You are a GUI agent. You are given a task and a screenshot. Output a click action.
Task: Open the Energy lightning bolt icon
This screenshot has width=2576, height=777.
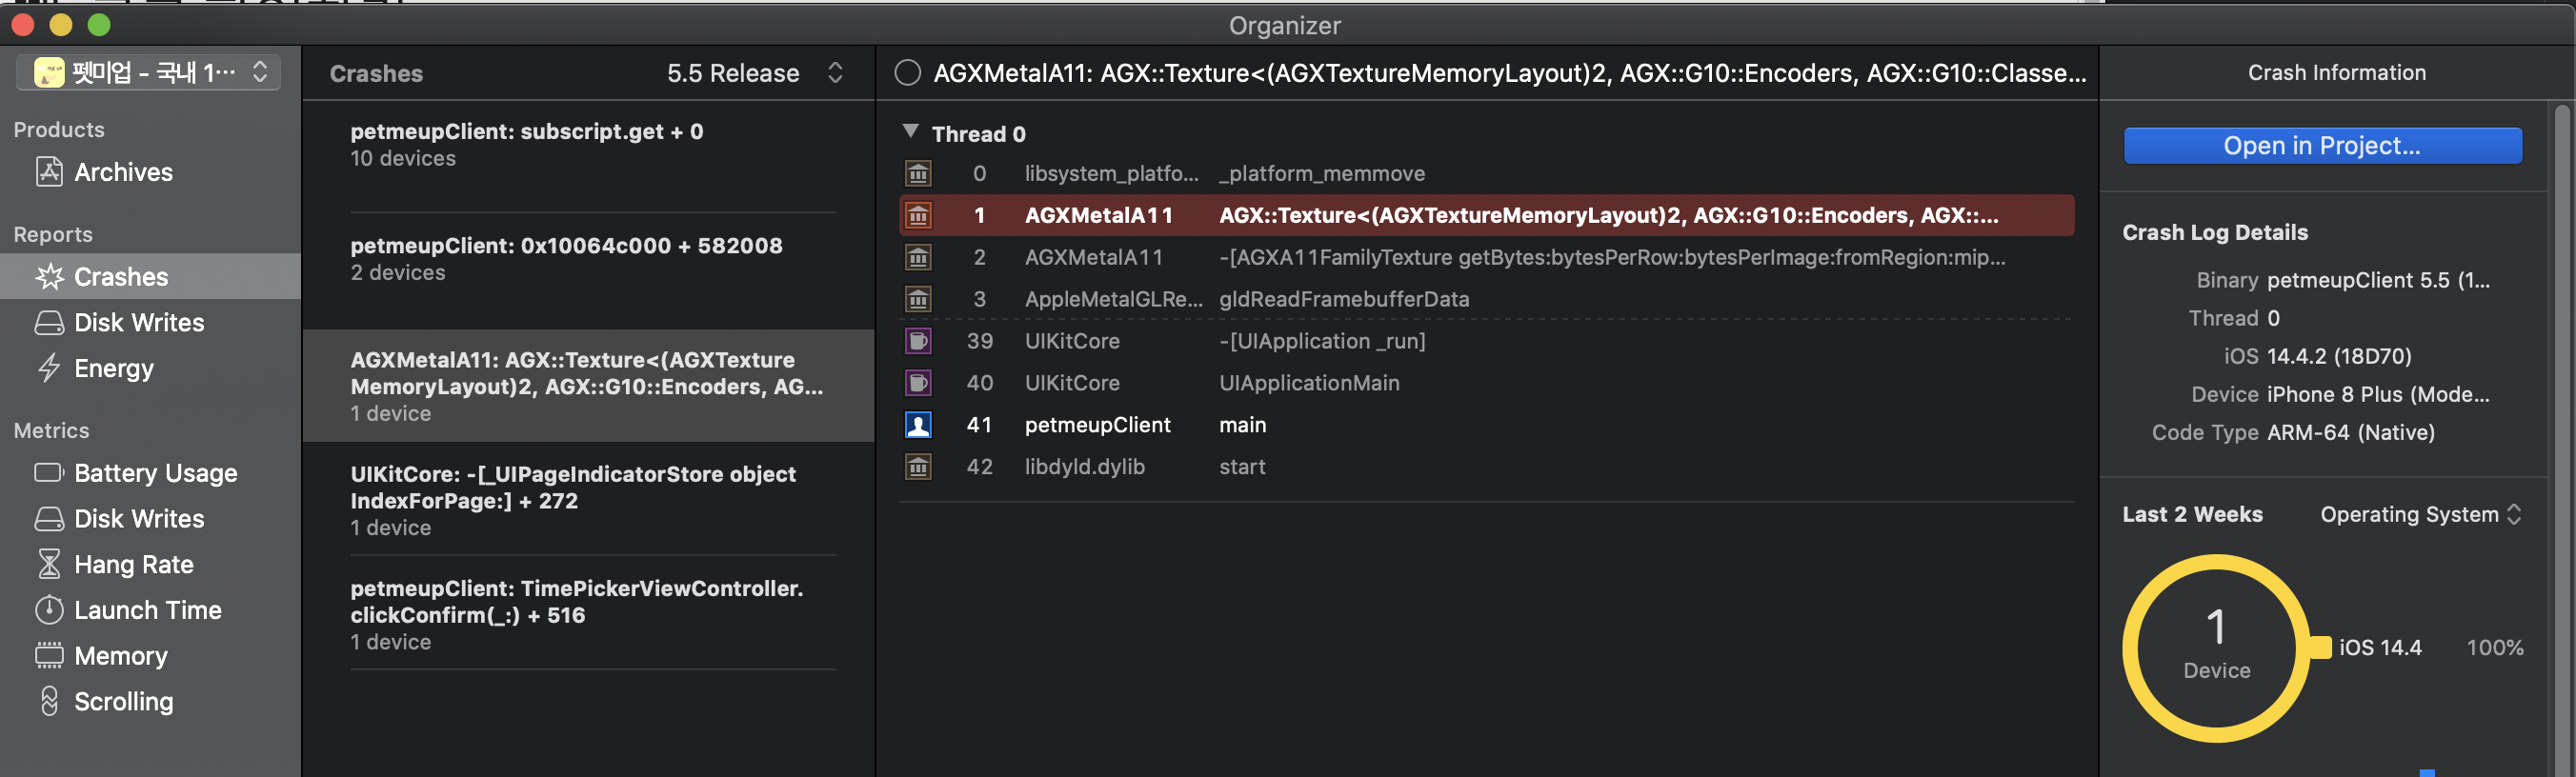coord(49,369)
